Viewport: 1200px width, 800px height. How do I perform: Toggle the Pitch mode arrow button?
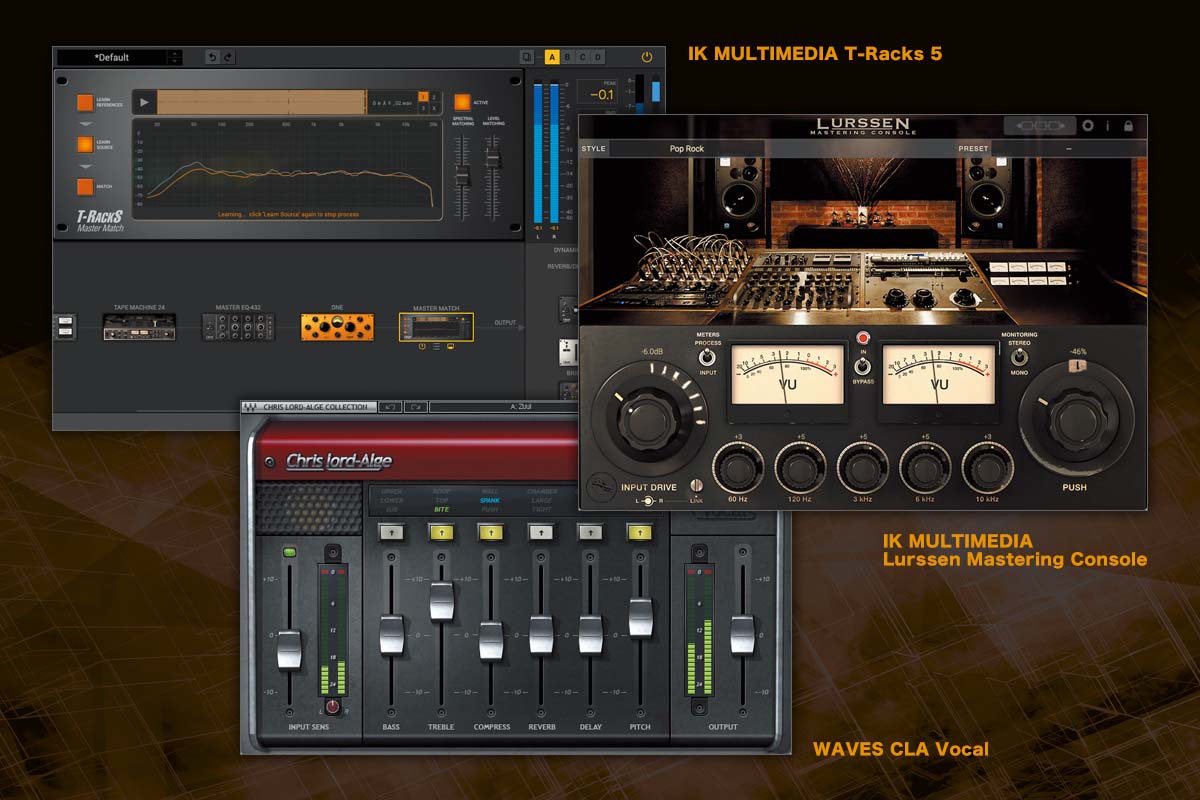(640, 533)
